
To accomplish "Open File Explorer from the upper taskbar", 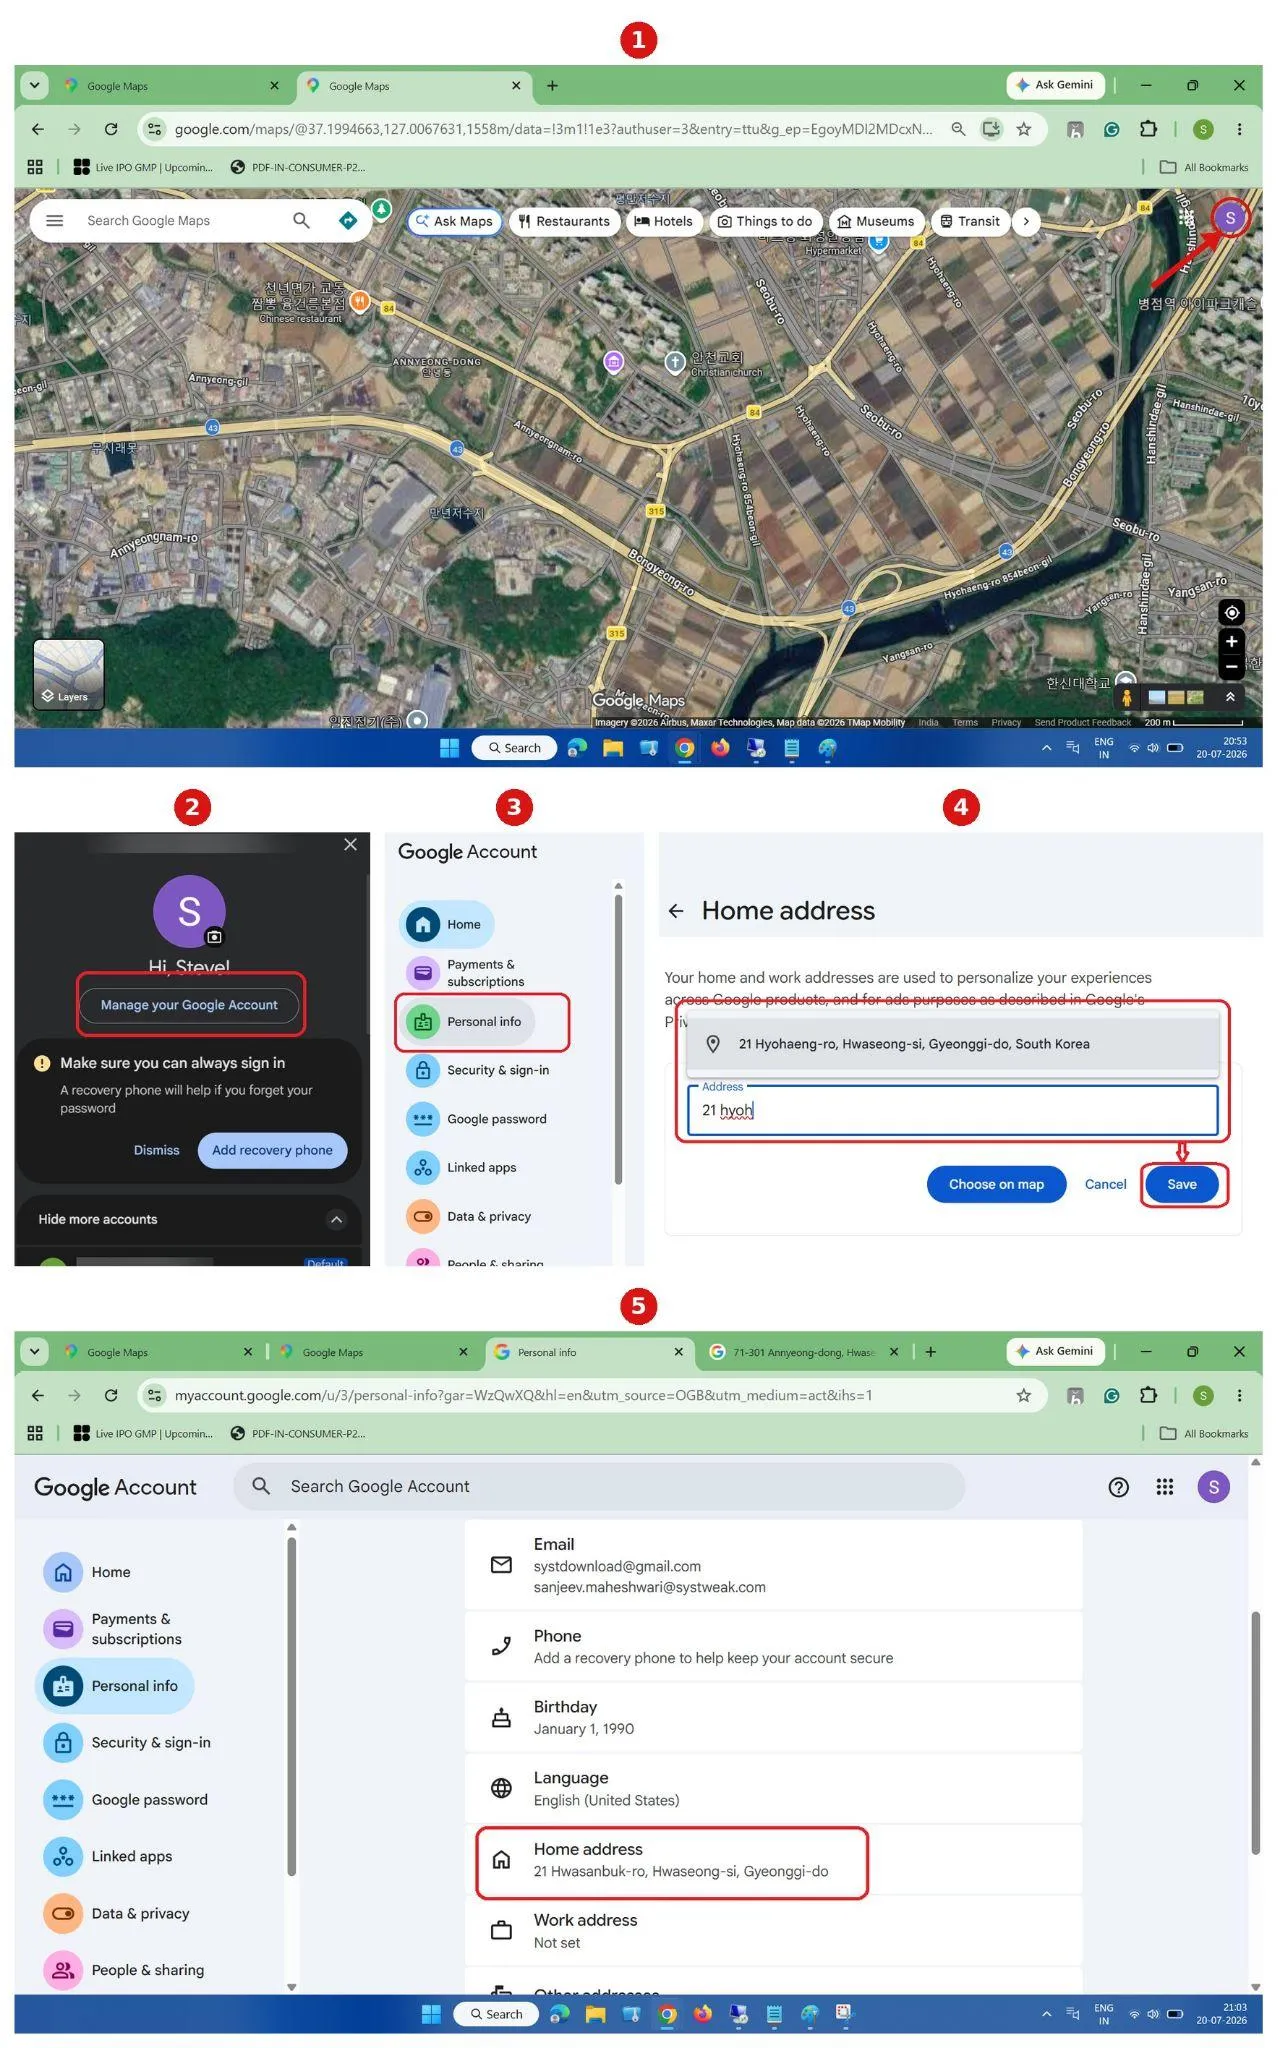I will 613,748.
